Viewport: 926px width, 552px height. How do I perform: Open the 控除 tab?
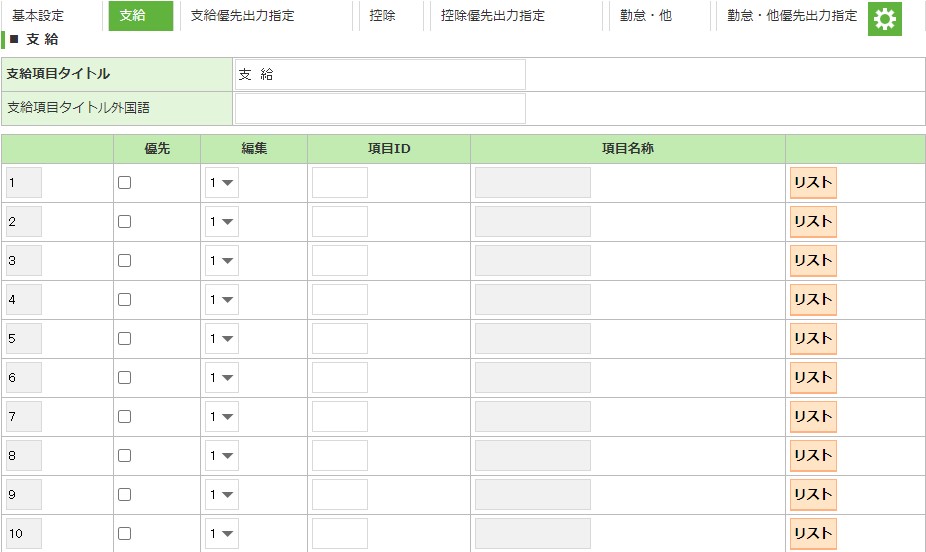pyautogui.click(x=382, y=16)
